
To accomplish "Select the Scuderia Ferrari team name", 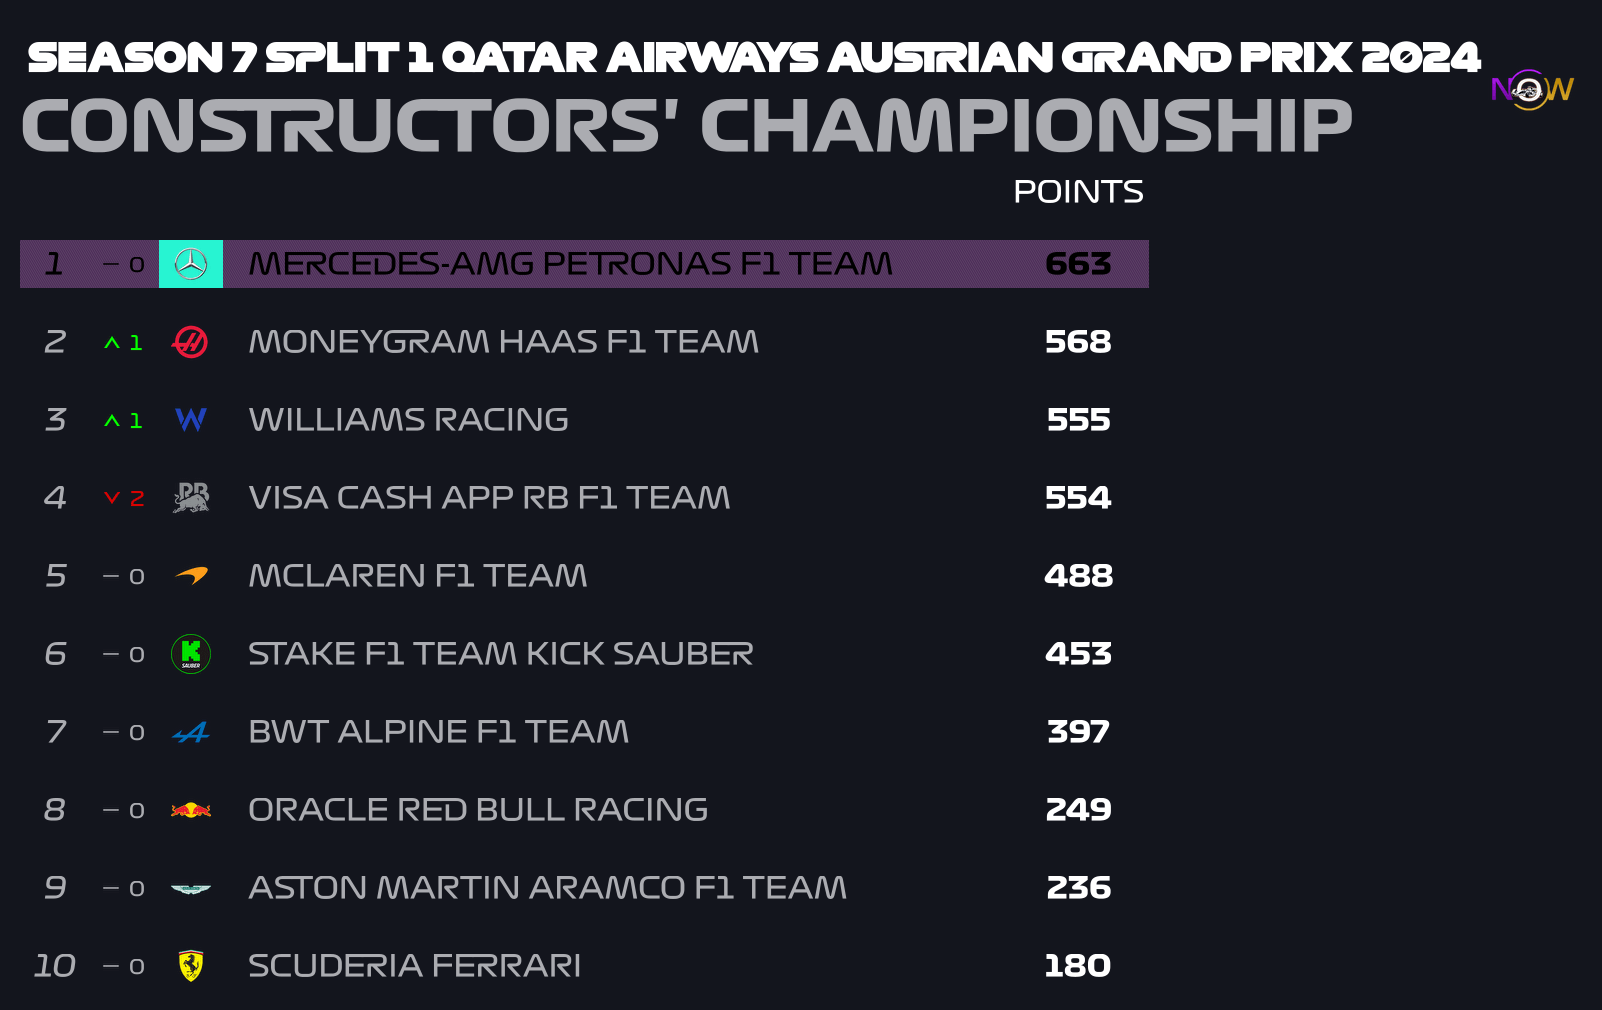I will tap(415, 966).
